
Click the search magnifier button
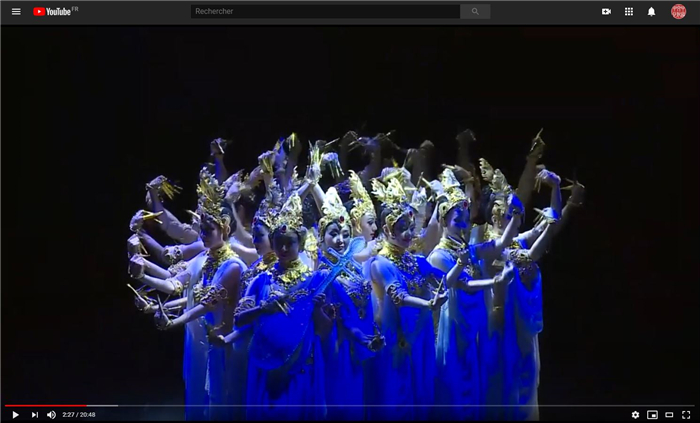475,12
